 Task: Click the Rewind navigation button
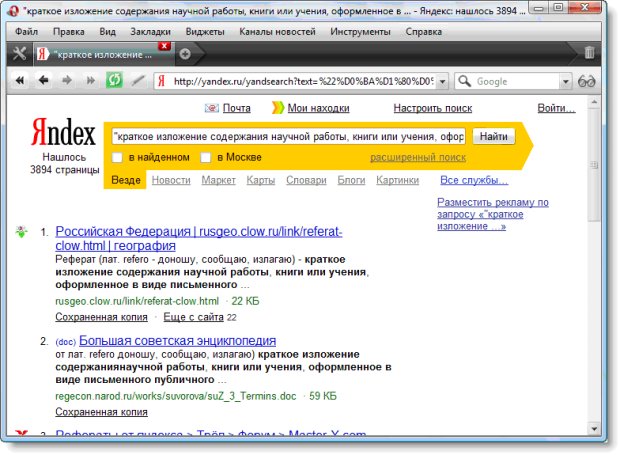coord(19,81)
